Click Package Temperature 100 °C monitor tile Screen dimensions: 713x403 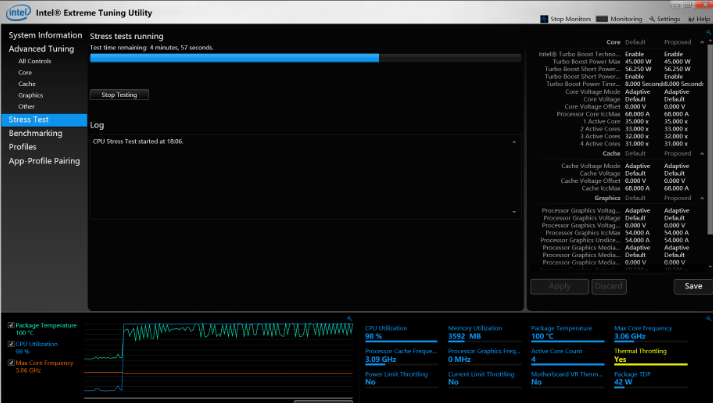tap(567, 333)
